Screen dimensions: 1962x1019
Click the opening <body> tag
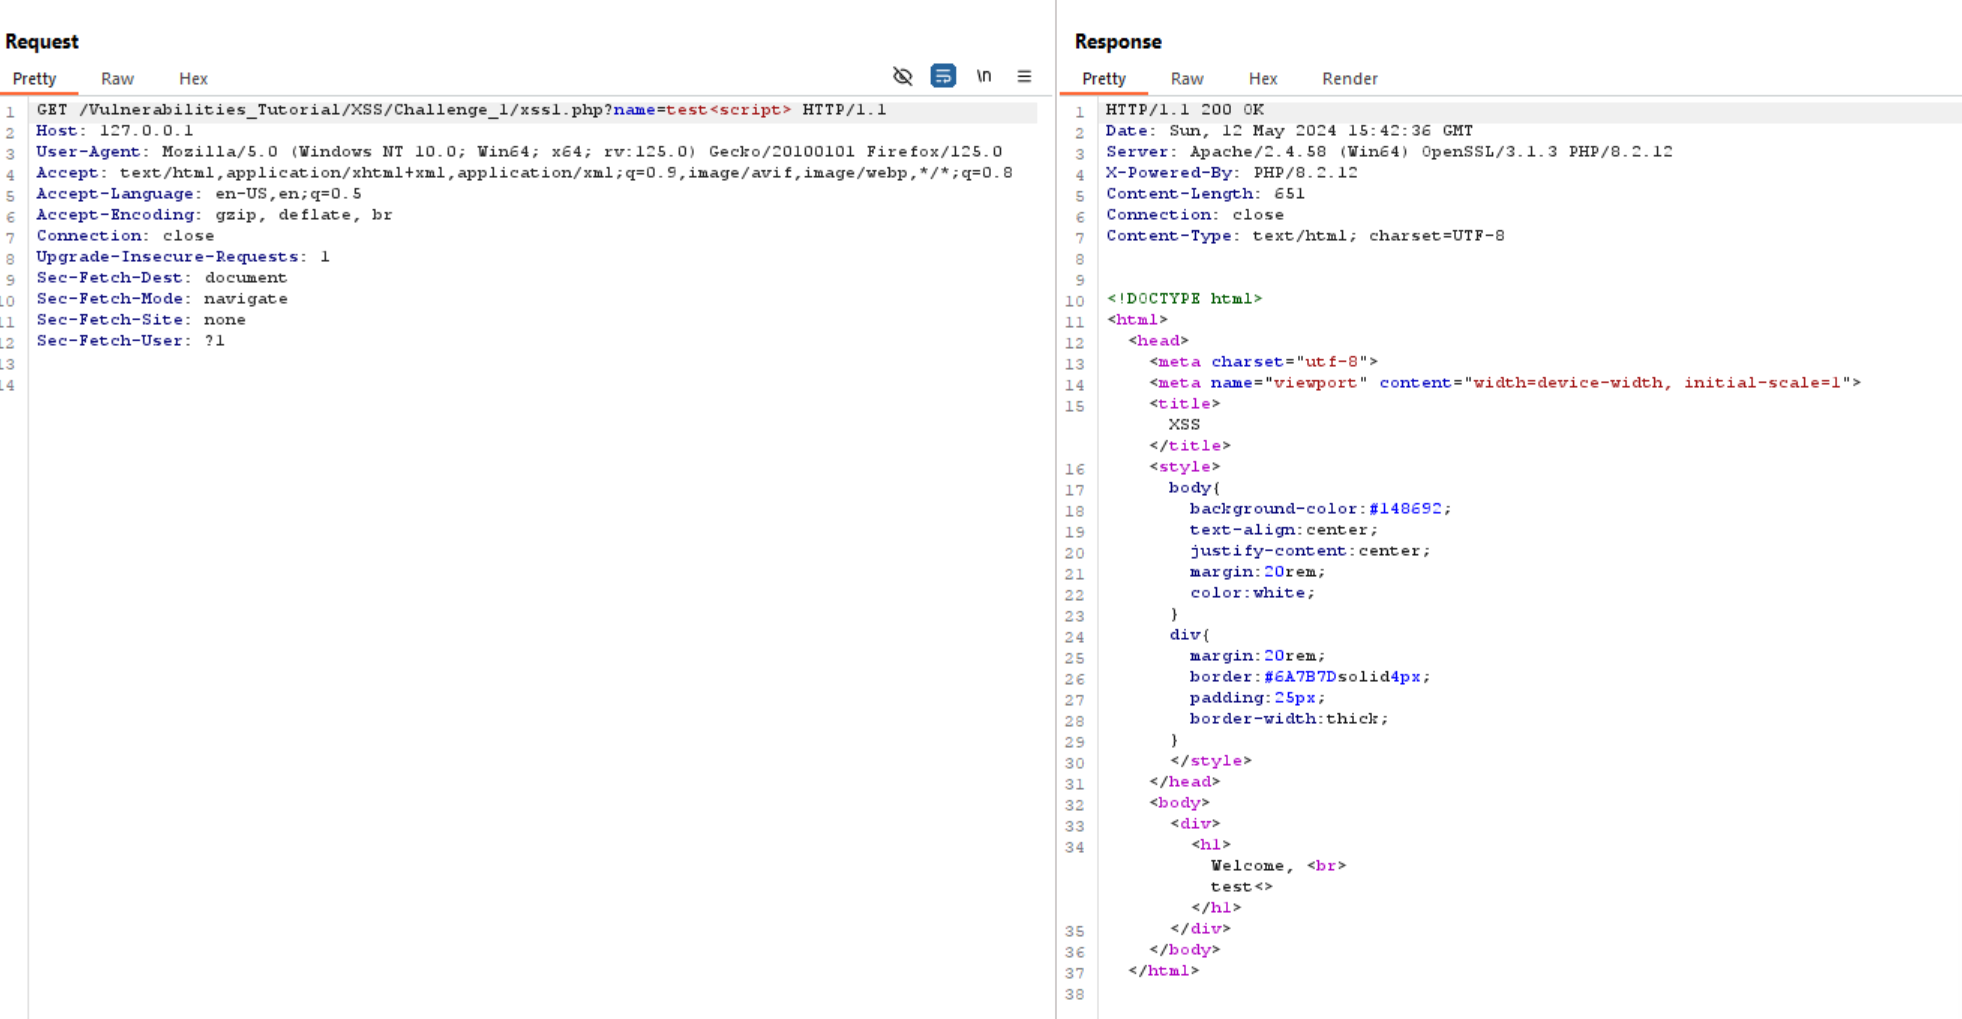[1179, 803]
